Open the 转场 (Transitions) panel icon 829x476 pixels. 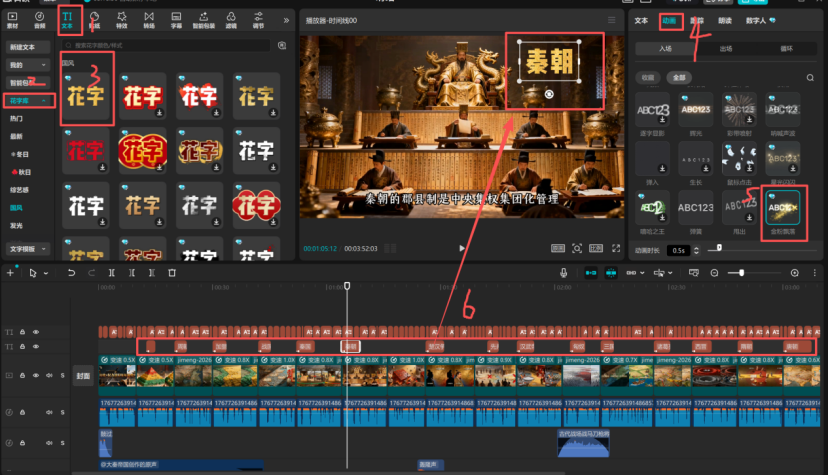pyautogui.click(x=149, y=18)
